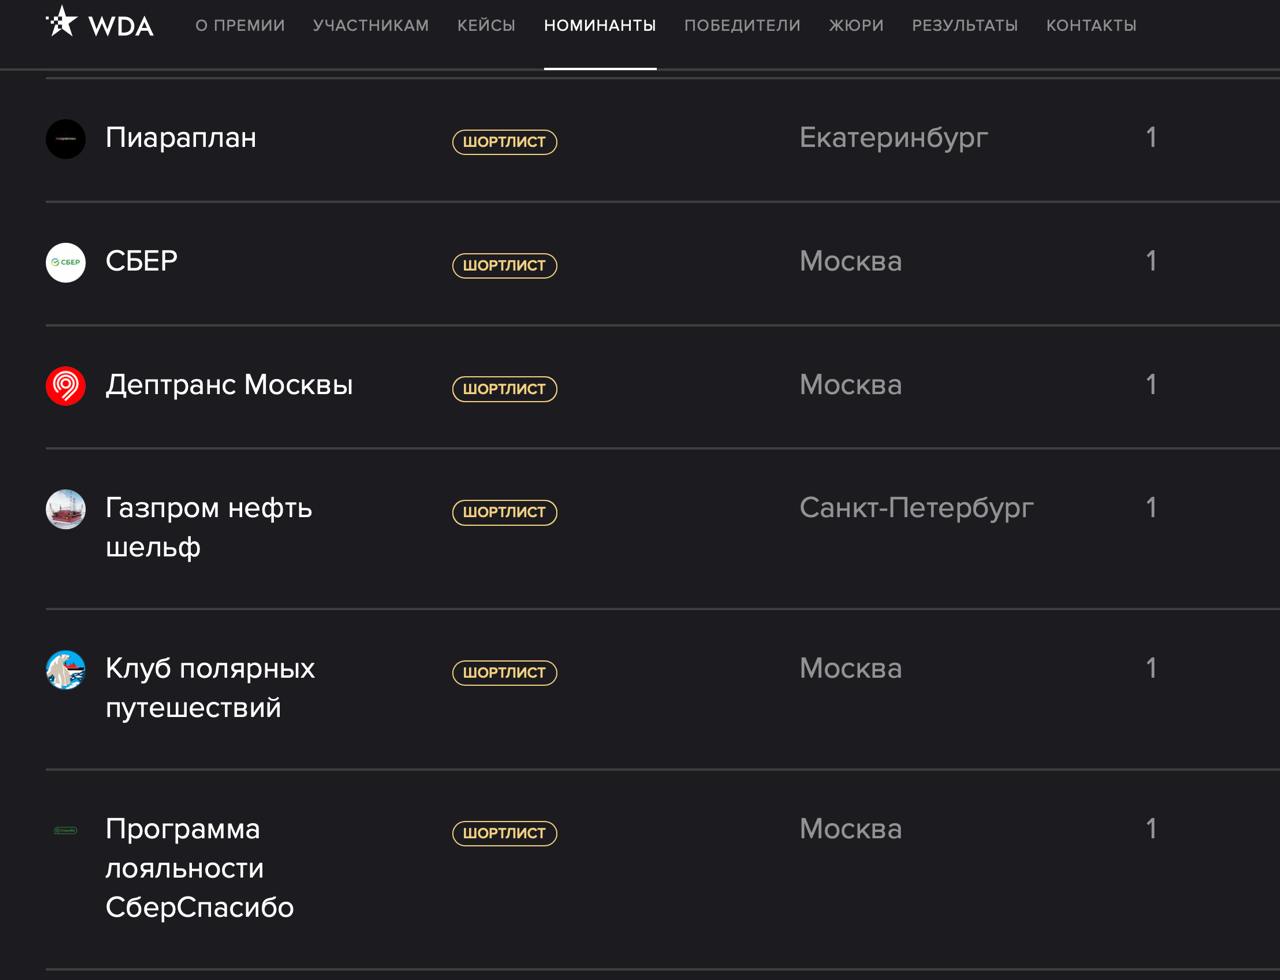Click count 1 in Газпром нефть шельф row

click(1151, 508)
